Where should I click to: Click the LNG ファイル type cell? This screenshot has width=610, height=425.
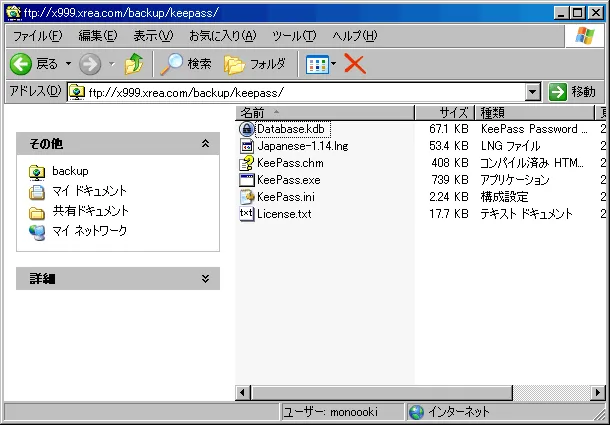(510, 146)
